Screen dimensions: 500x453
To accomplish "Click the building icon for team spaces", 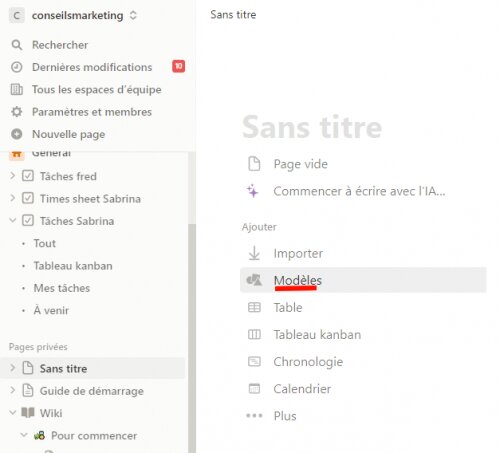I will click(x=17, y=89).
